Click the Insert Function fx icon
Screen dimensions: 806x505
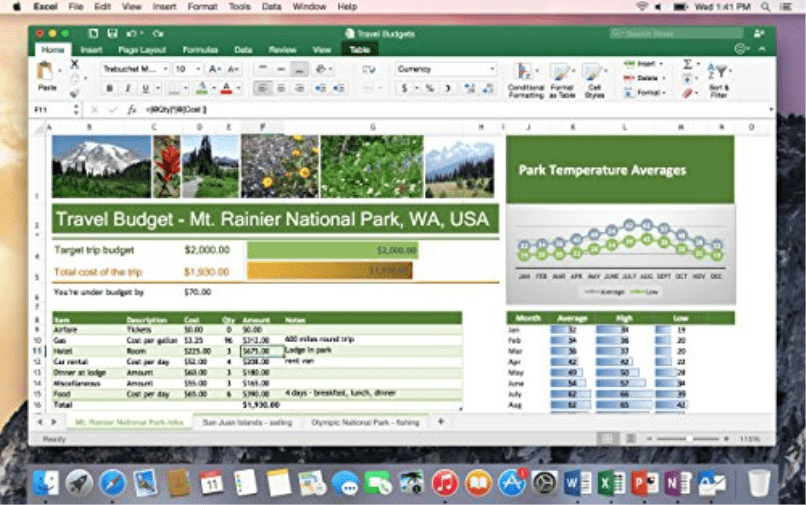pos(132,110)
